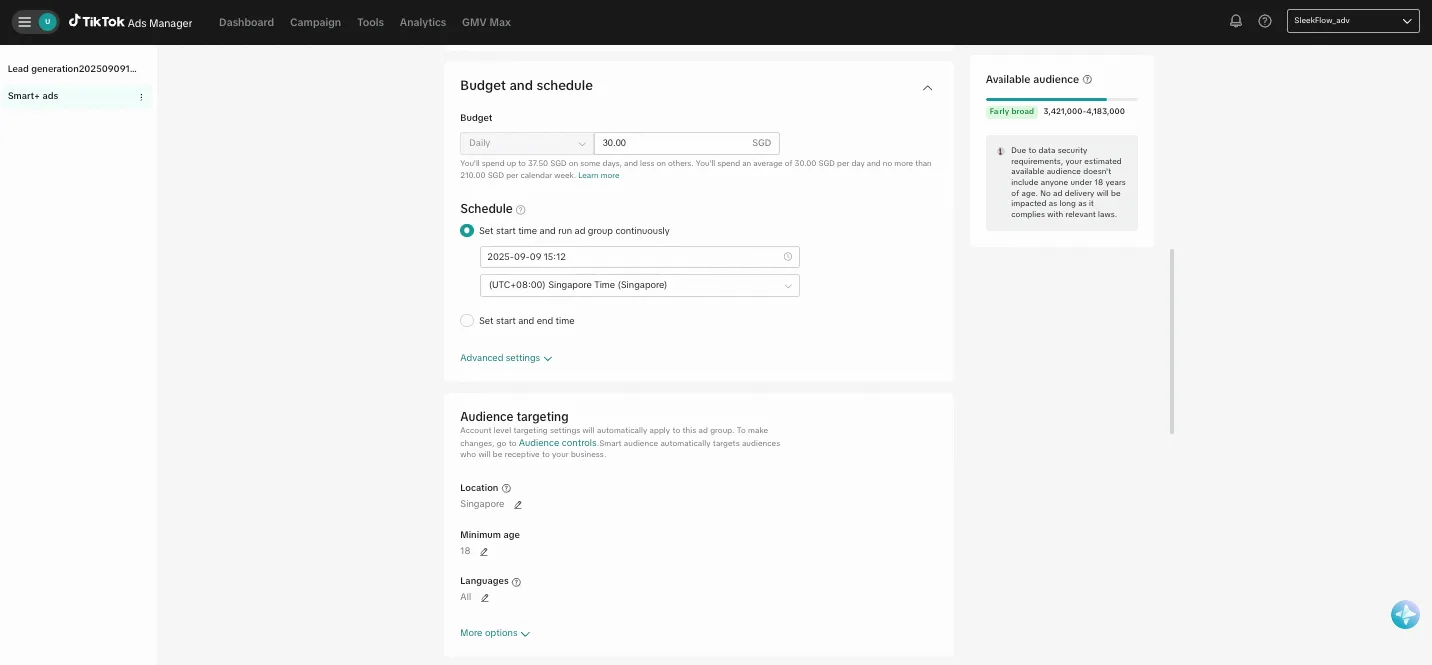Click the audience size progress bar
This screenshot has height=665, width=1432.
click(1062, 99)
